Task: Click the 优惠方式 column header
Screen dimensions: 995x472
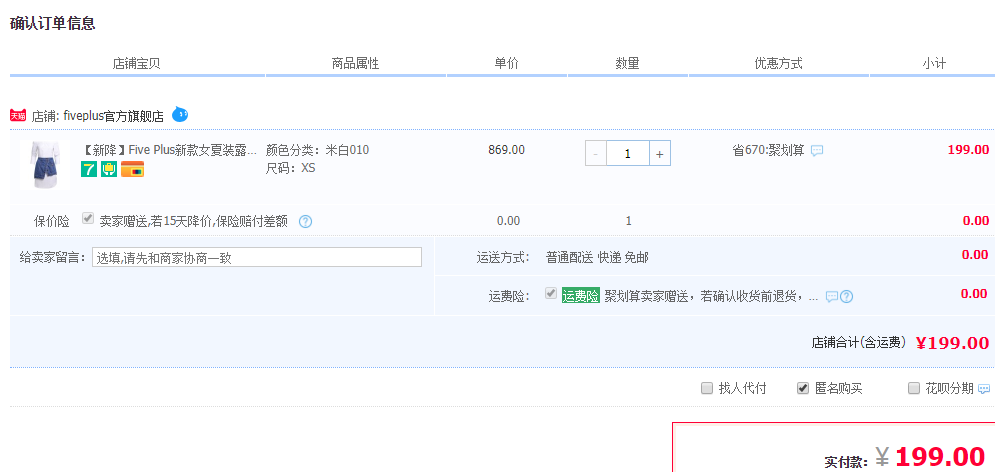Action: 778,63
